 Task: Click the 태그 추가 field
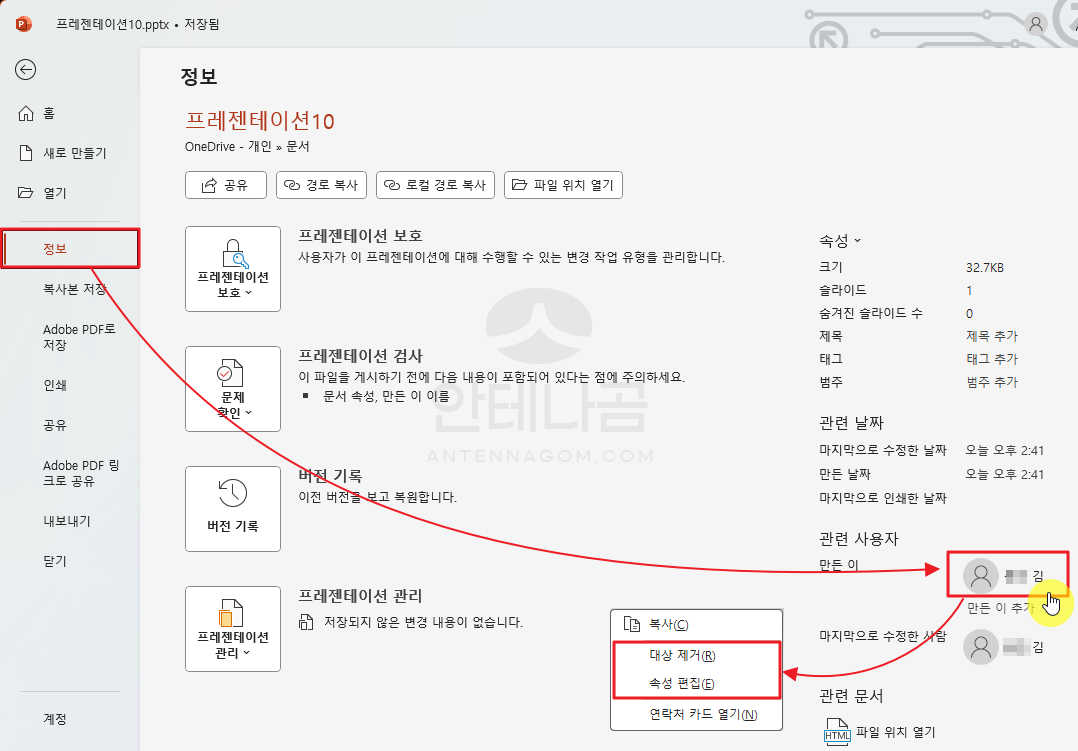tap(991, 358)
